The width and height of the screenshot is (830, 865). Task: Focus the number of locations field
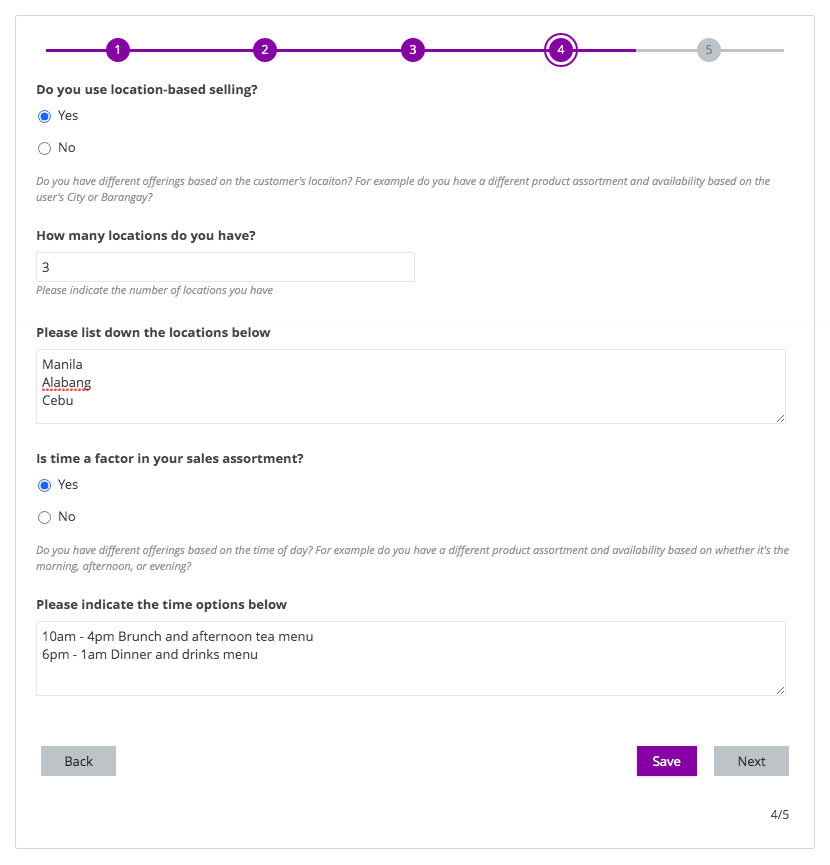click(x=225, y=267)
